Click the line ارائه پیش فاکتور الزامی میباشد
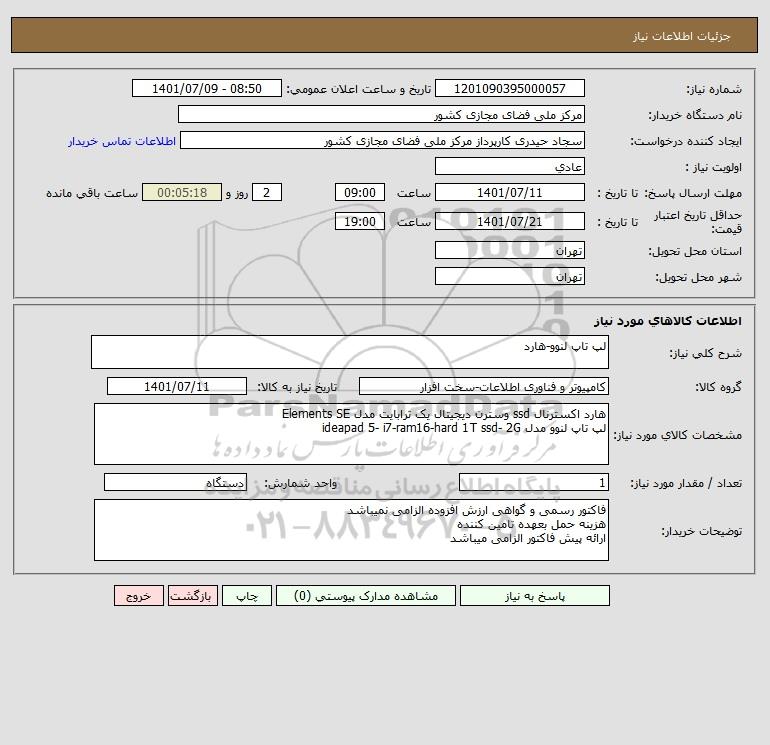This screenshot has height=745, width=770. tap(528, 539)
